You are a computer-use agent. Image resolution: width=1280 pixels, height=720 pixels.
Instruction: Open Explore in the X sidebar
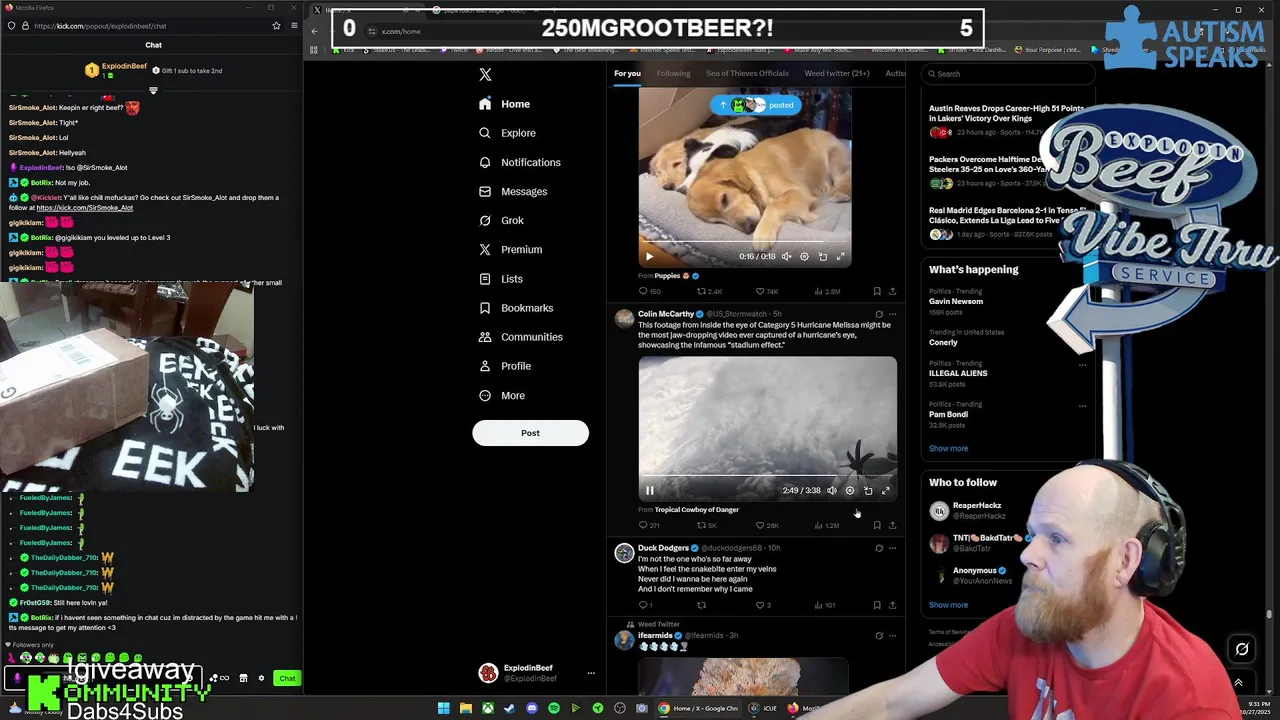(x=507, y=133)
